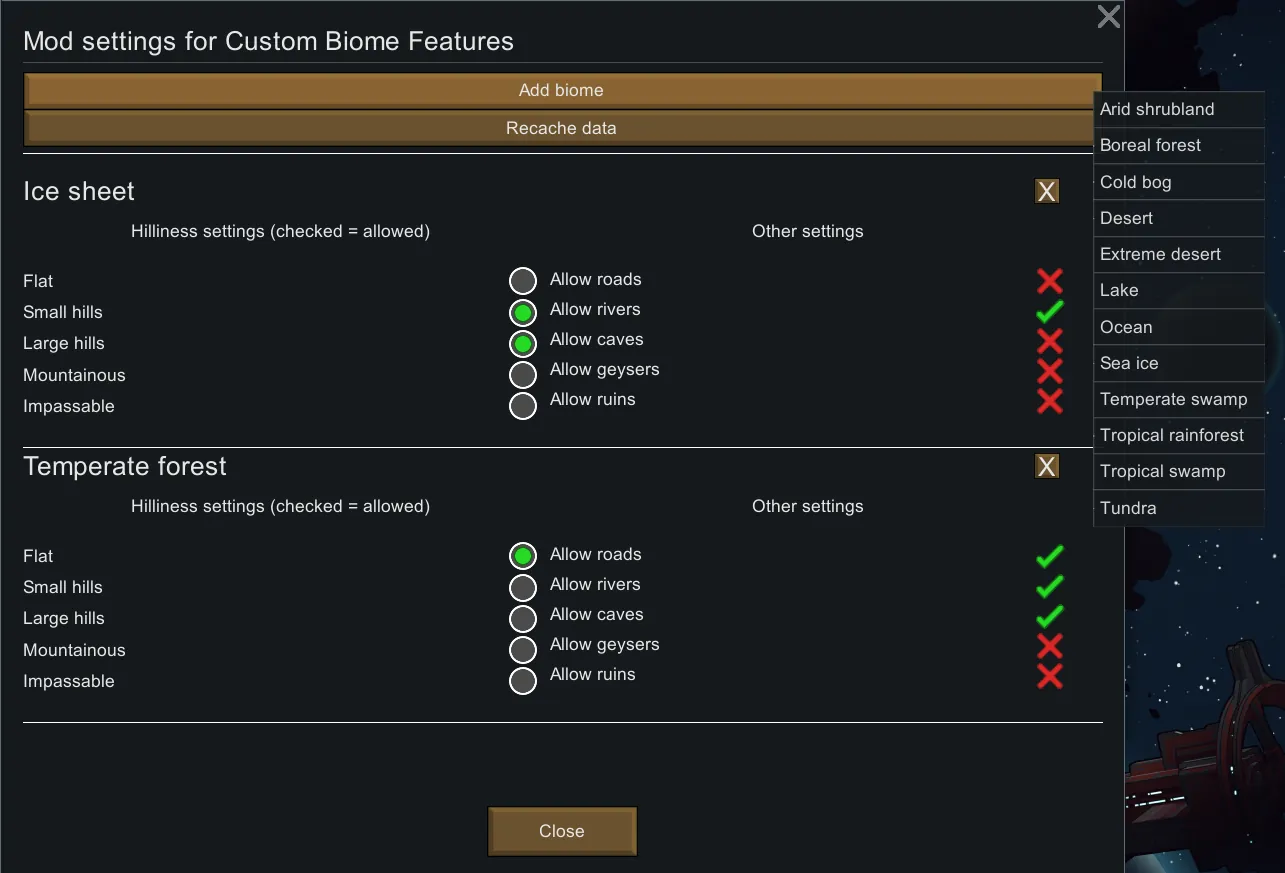The height and width of the screenshot is (873, 1285).
Task: Enable Flat hilliness radio under Ice sheet
Action: (523, 281)
